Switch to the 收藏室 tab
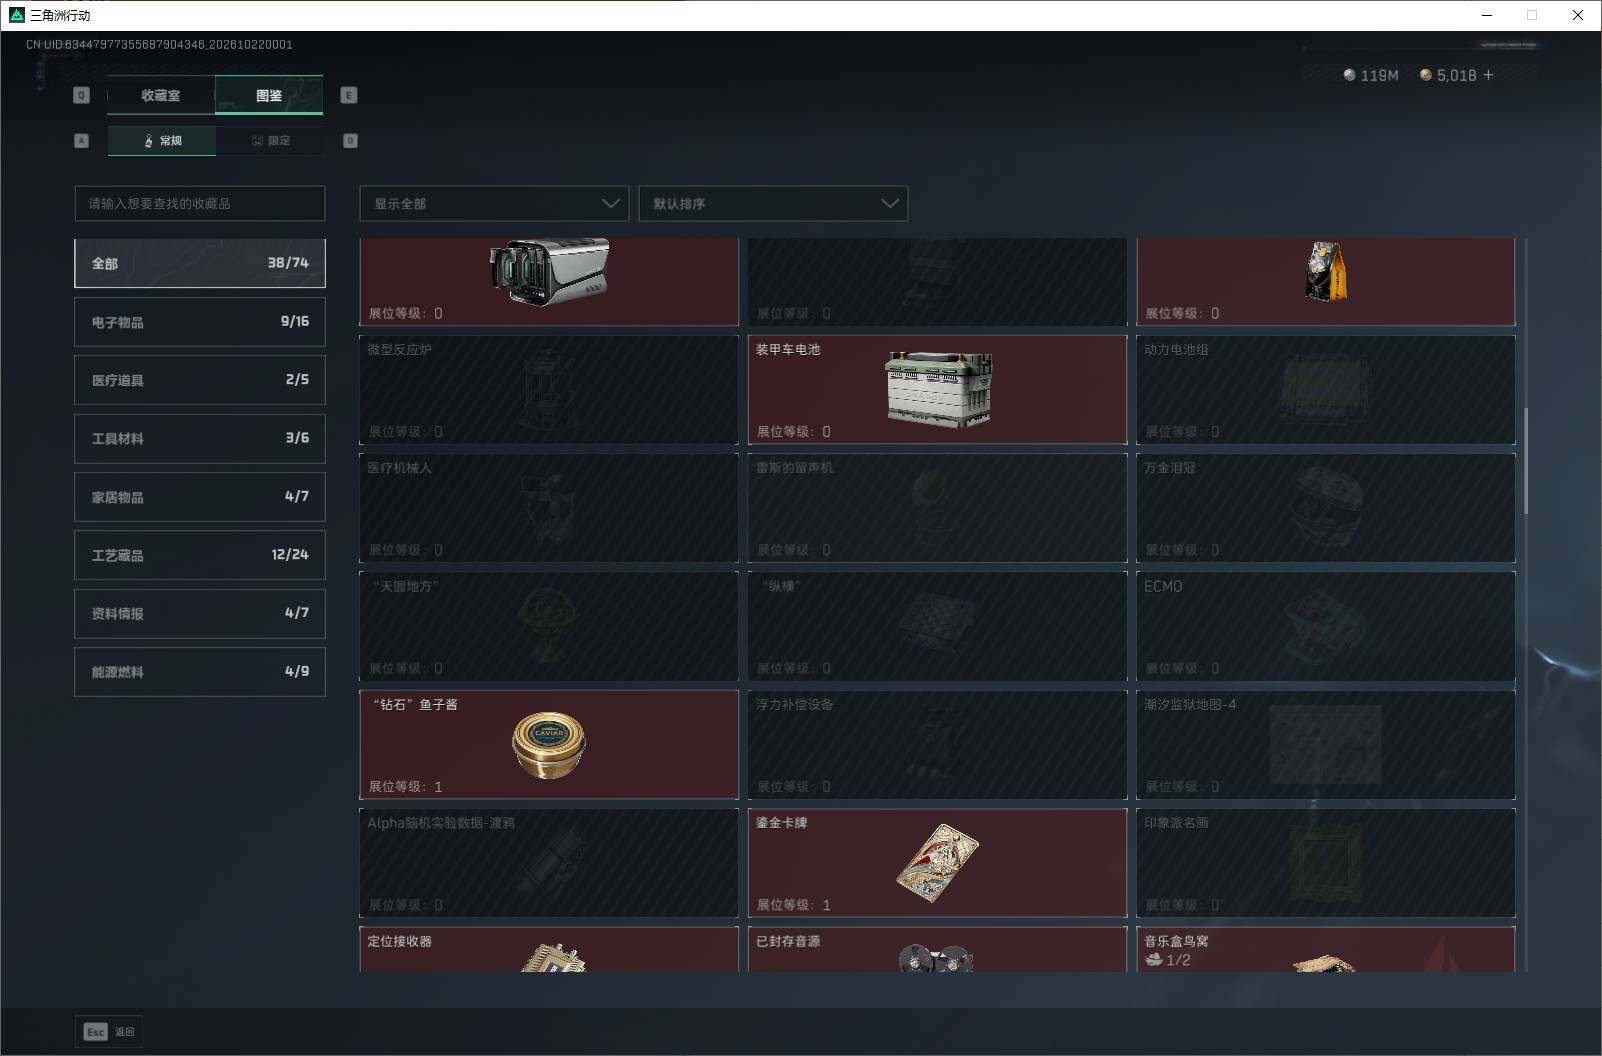Screen dimensions: 1602x1056 161,95
